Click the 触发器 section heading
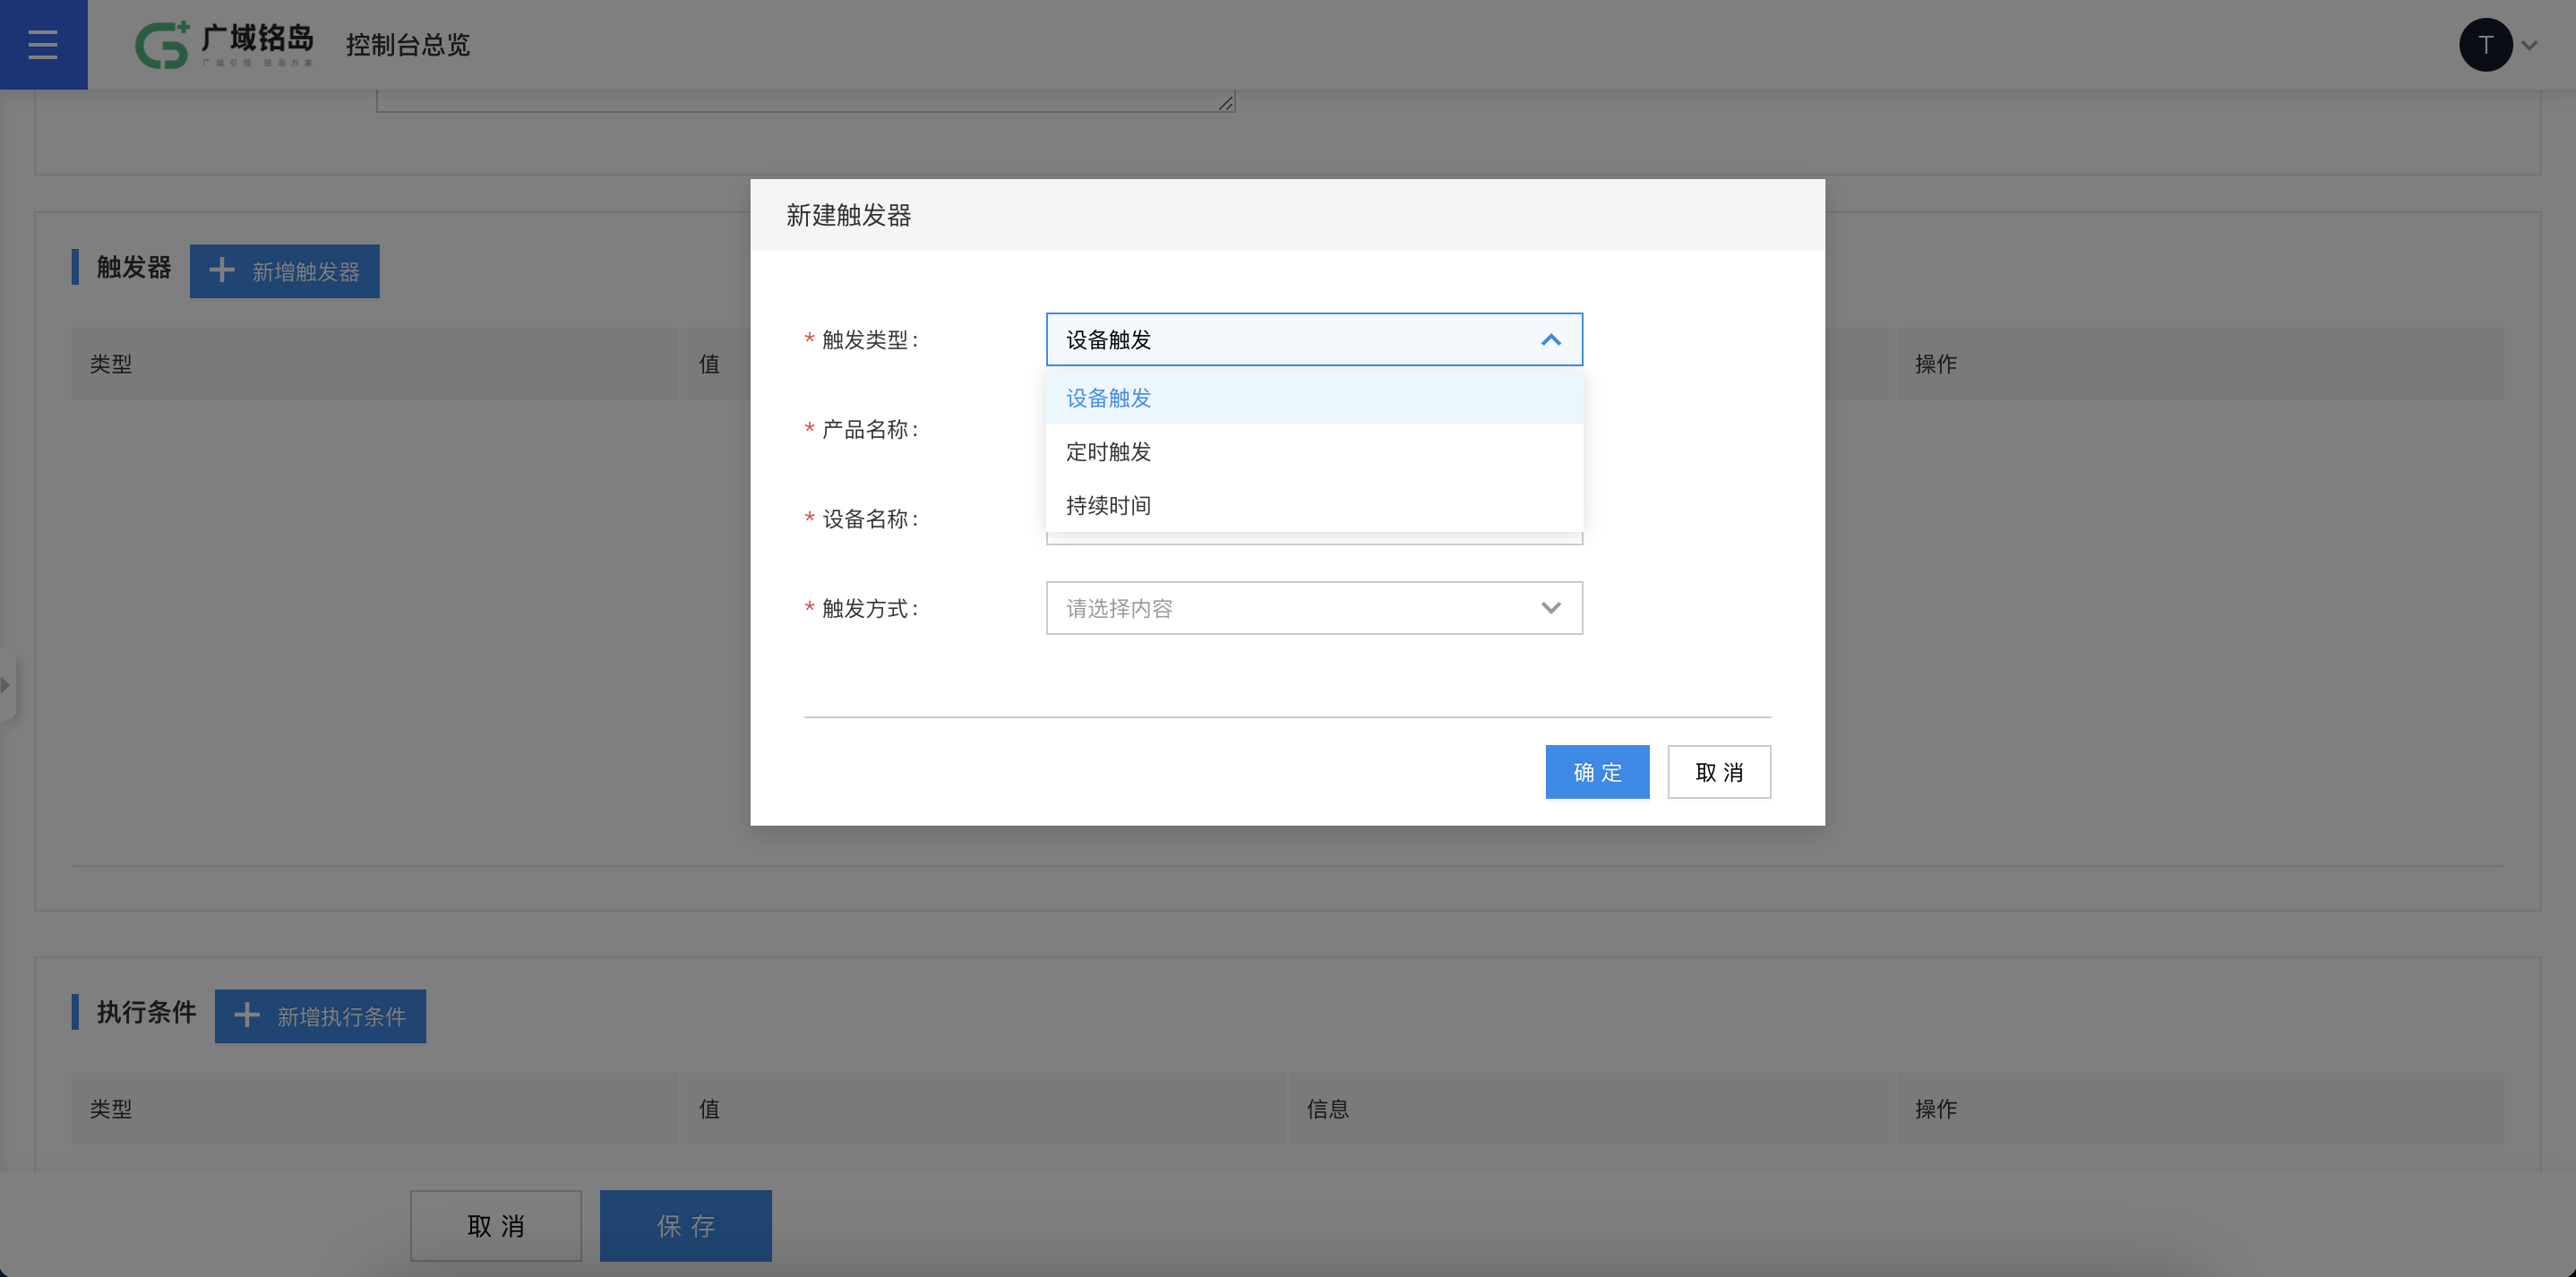The image size is (2576, 1277). [134, 267]
